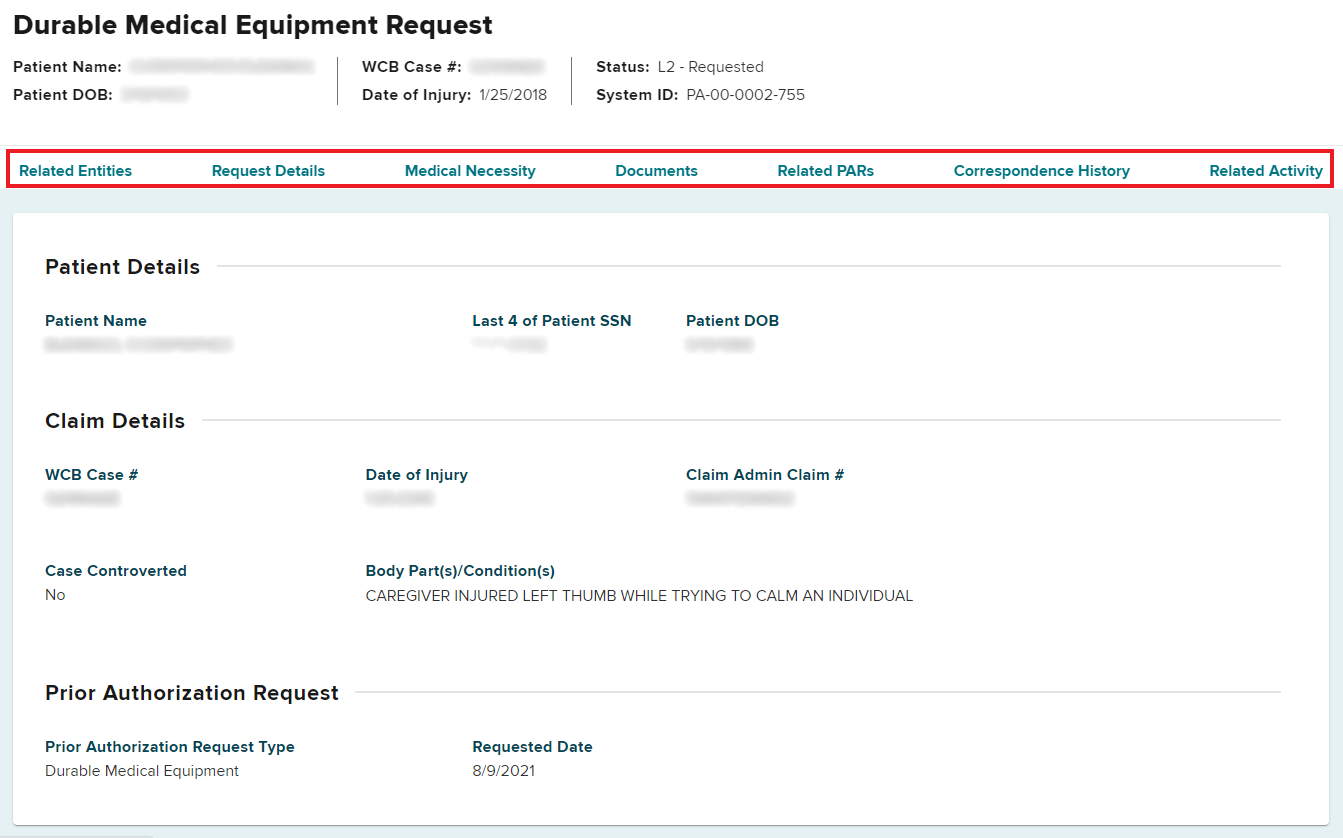Screen dimensions: 1343x838
Task: Click the caregiver injured left thumb description
Action: pyautogui.click(x=639, y=596)
